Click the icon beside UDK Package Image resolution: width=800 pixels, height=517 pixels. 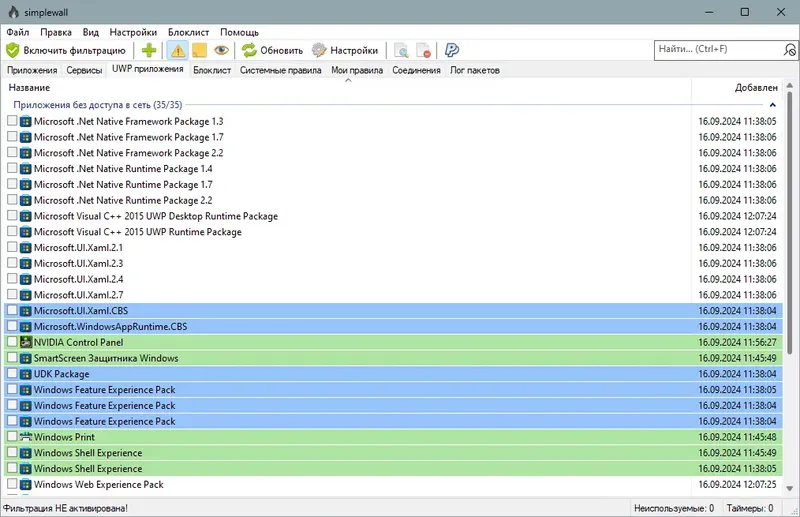point(26,374)
